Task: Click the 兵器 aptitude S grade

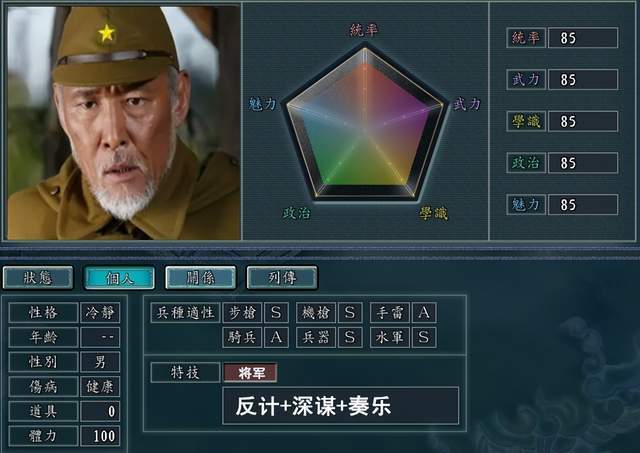Action: tap(350, 337)
